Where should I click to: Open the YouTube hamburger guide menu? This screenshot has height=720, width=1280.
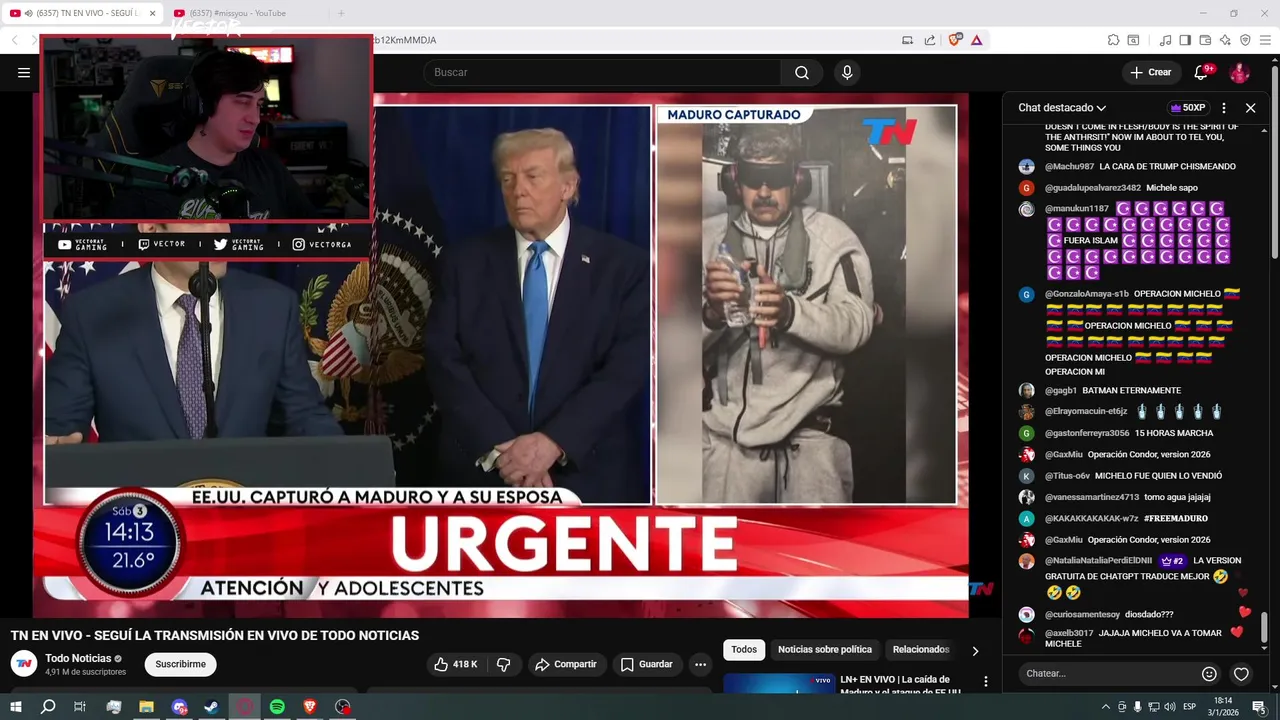(24, 72)
